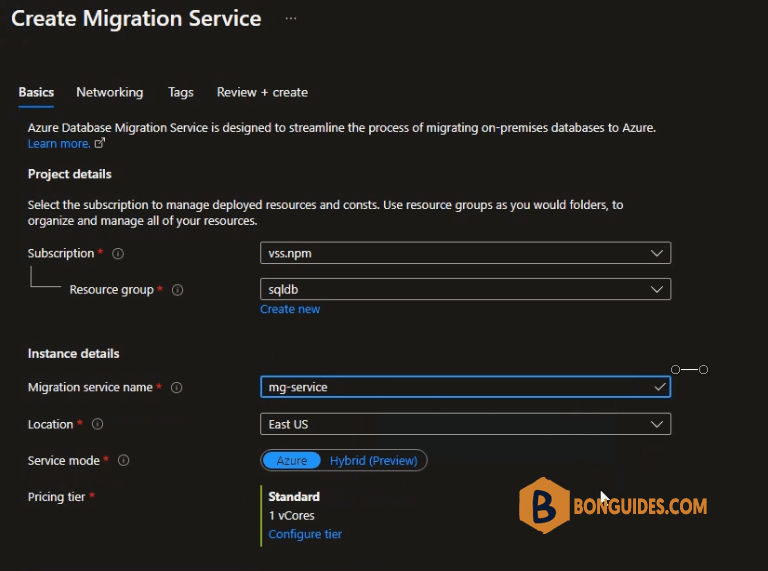This screenshot has width=768, height=571.
Task: Focus the Migration service name input field
Action: click(465, 387)
